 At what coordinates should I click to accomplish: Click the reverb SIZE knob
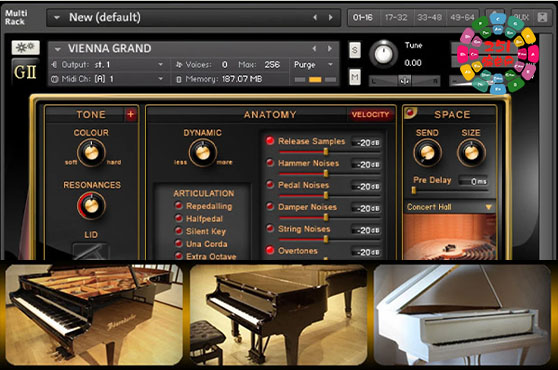[x=472, y=153]
